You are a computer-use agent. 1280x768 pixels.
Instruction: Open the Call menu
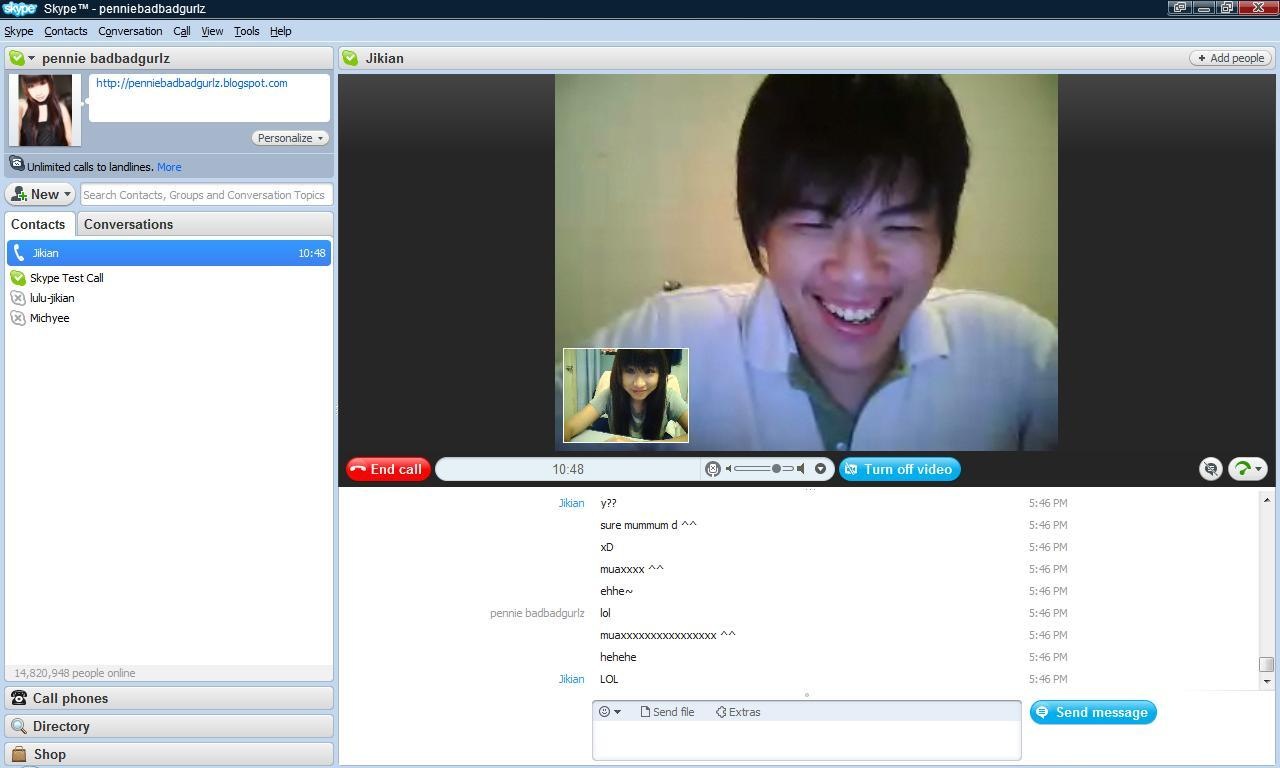point(181,31)
